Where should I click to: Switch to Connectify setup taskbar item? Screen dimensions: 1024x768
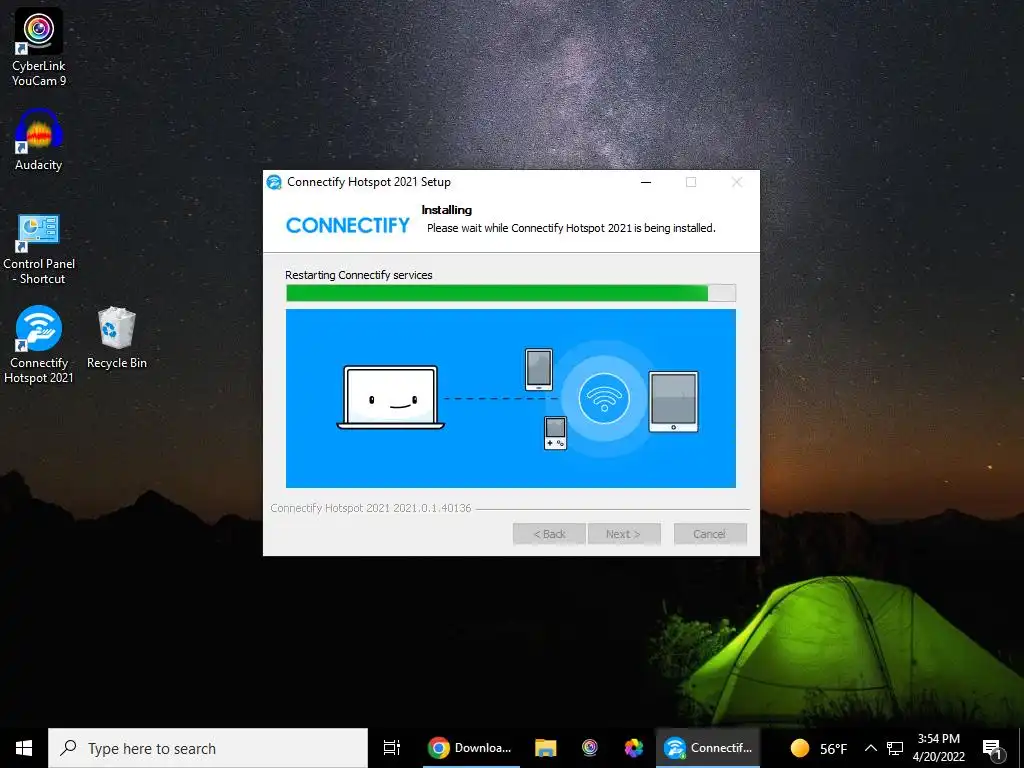pos(708,748)
